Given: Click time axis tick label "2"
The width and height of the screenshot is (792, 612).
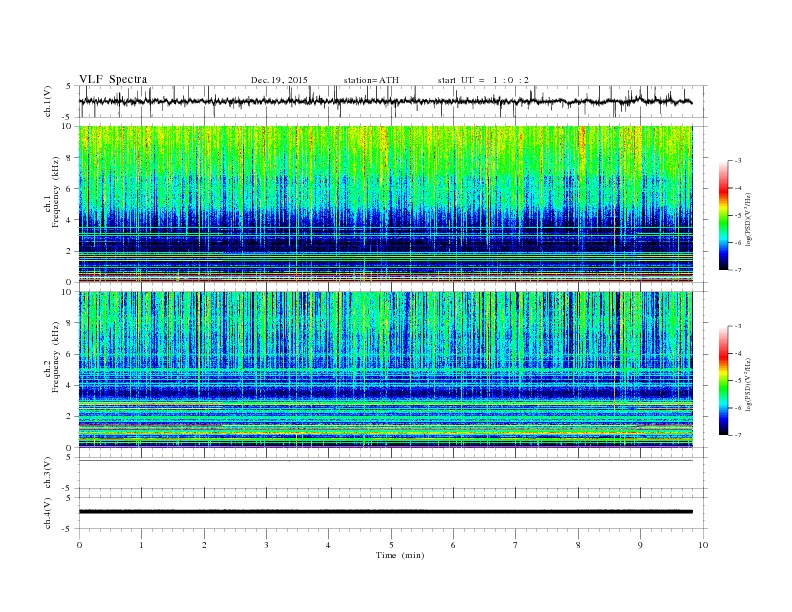Looking at the screenshot, I should coord(204,545).
